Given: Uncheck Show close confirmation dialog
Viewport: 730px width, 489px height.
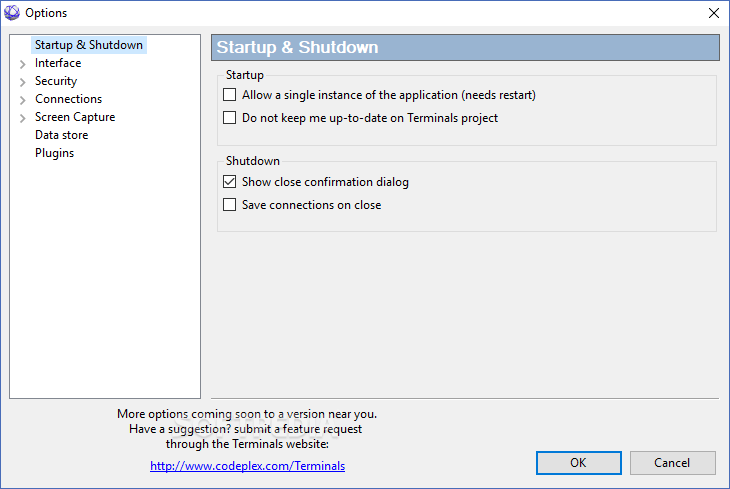Looking at the screenshot, I should tap(230, 182).
